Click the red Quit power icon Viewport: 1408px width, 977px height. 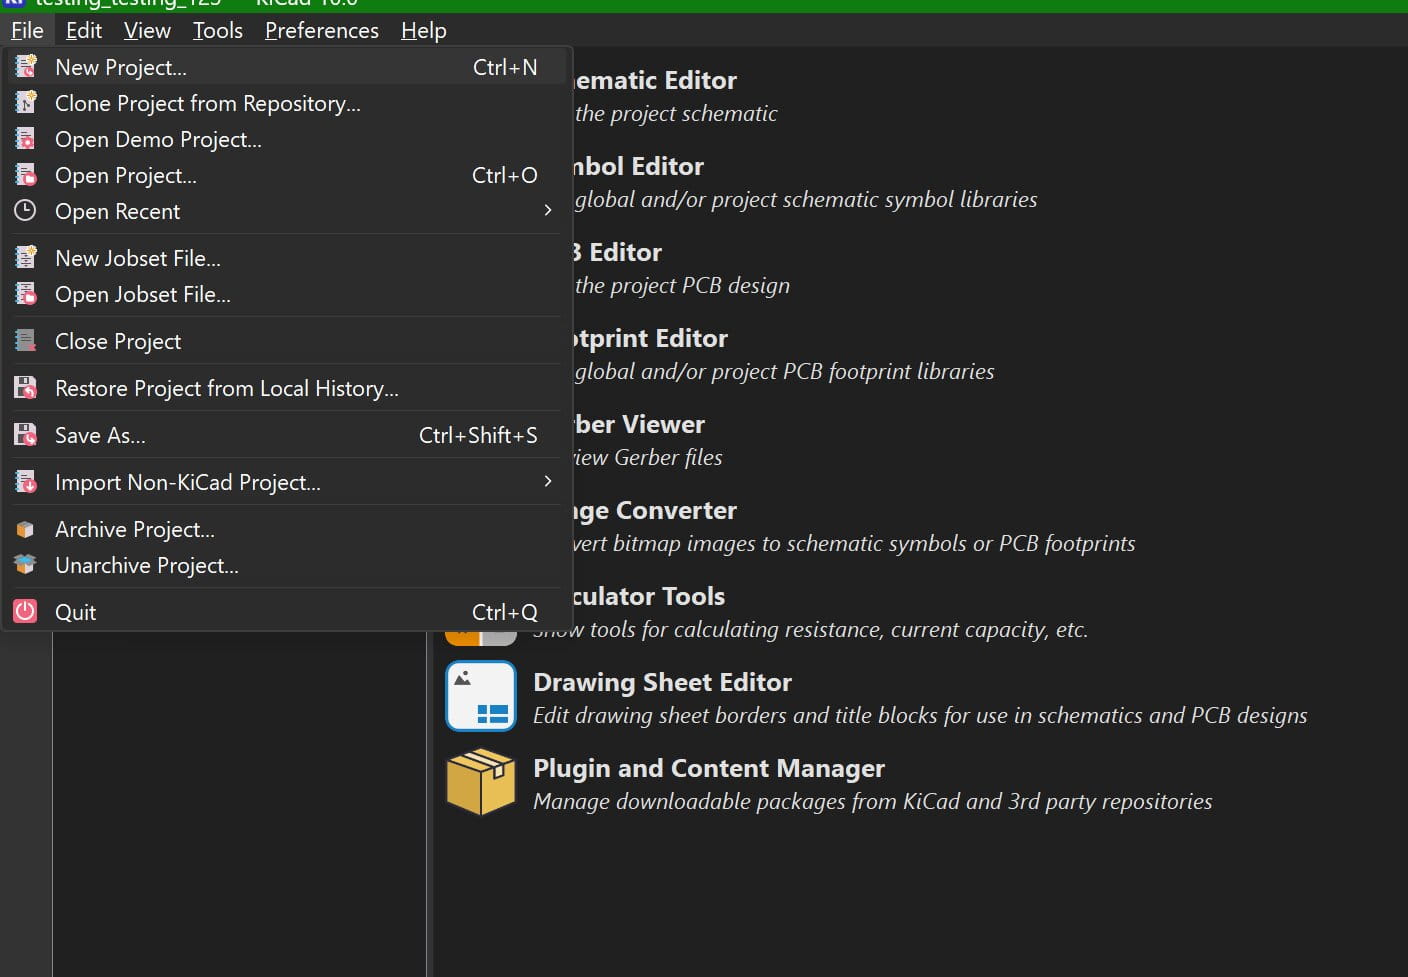point(25,611)
